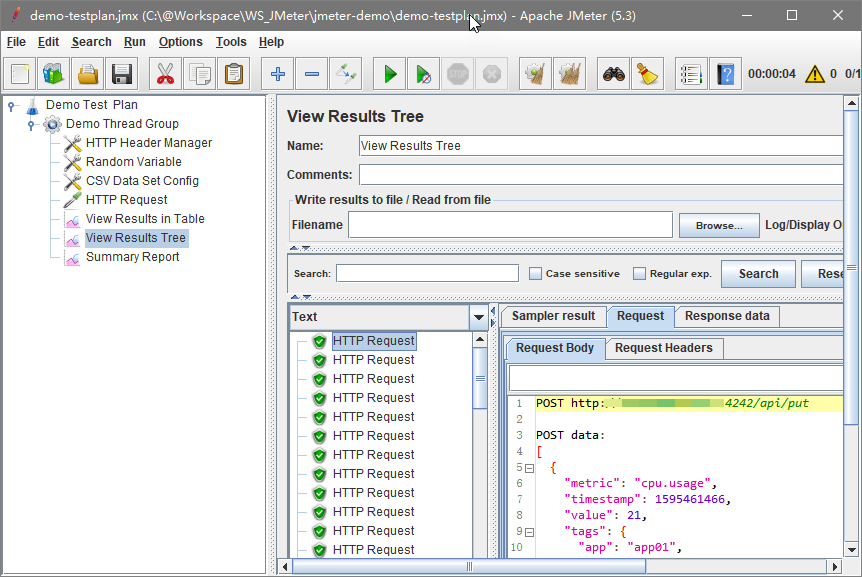Click the Name input field
Screen dimensions: 862x577
[600, 146]
